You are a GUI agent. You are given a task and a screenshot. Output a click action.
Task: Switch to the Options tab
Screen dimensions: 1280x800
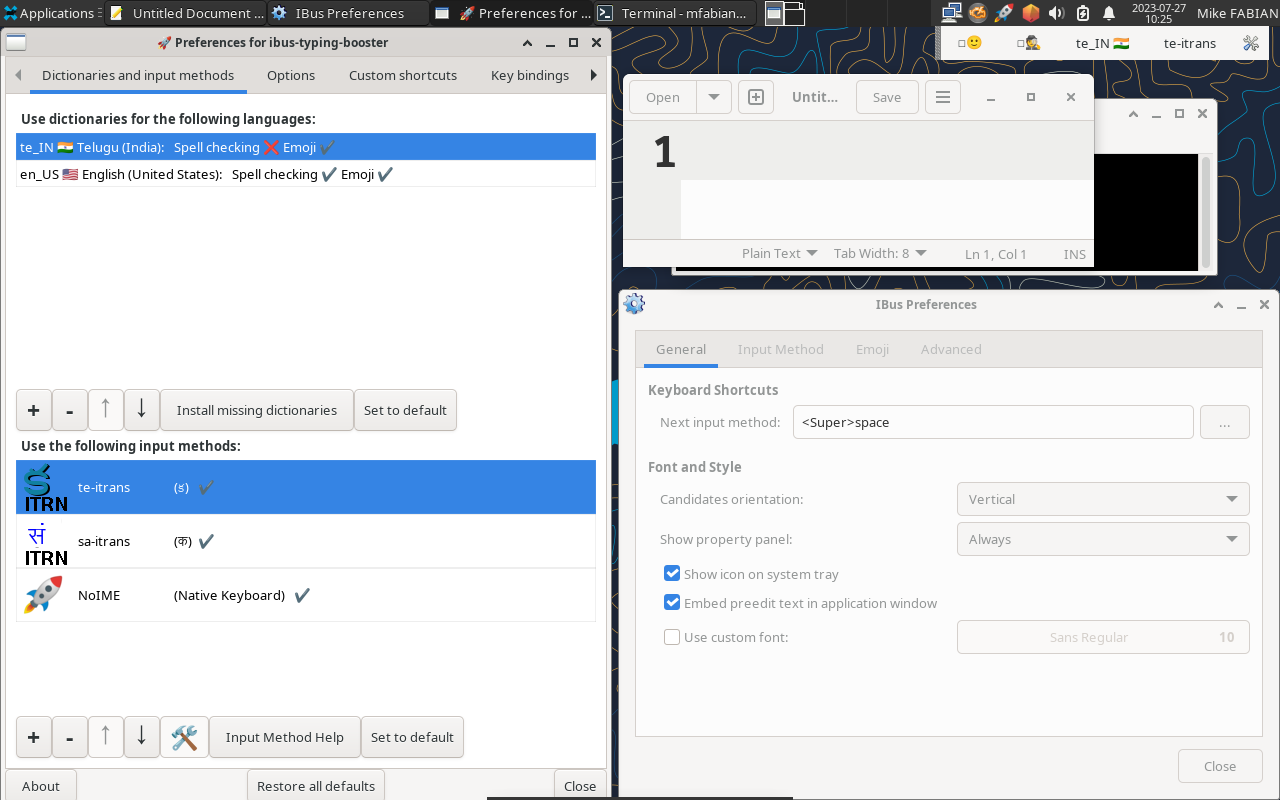pos(290,75)
